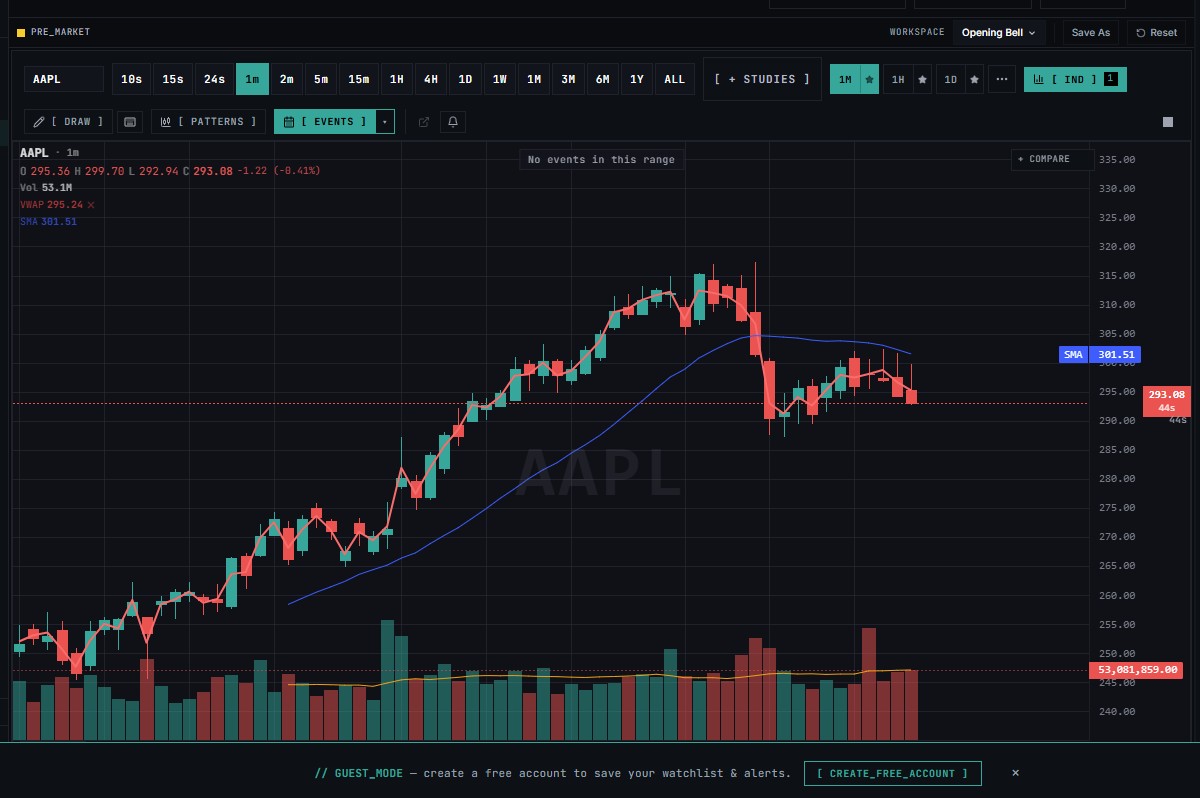Screen dimensions: 1200x798
Task: Select the 5m timeframe
Action: pos(321,79)
